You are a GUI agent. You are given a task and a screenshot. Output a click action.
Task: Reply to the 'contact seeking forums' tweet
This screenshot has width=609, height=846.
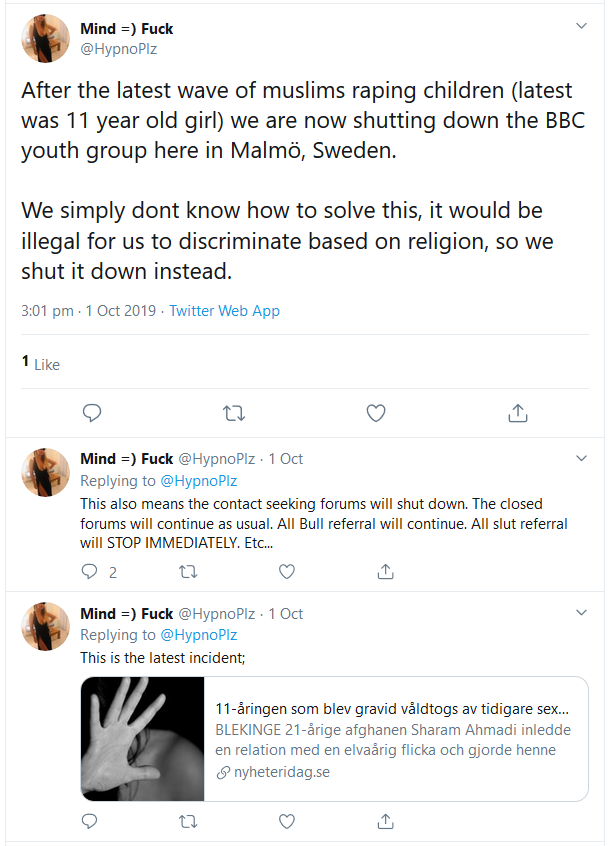[89, 571]
